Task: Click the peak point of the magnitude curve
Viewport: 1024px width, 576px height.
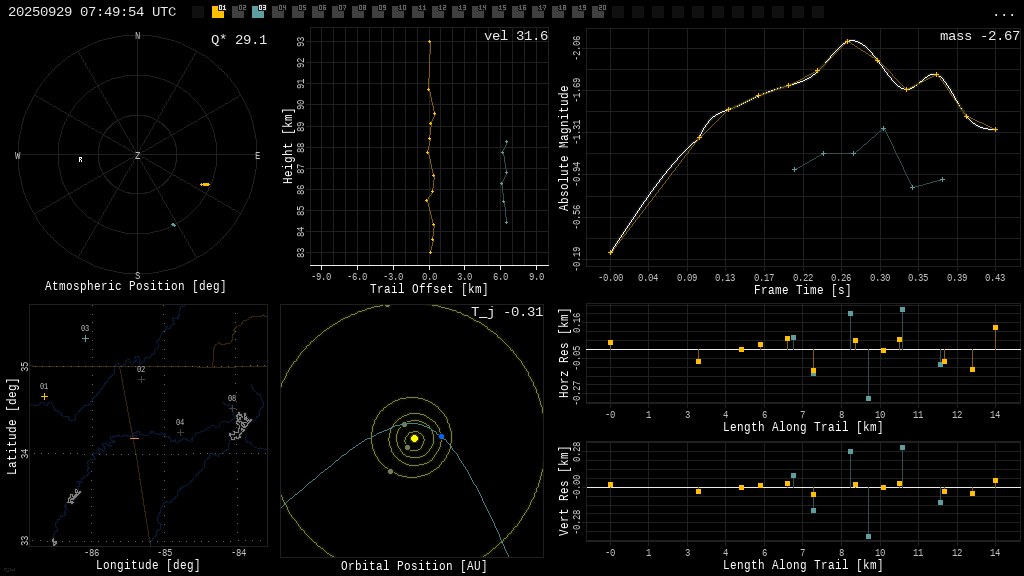Action: click(847, 41)
